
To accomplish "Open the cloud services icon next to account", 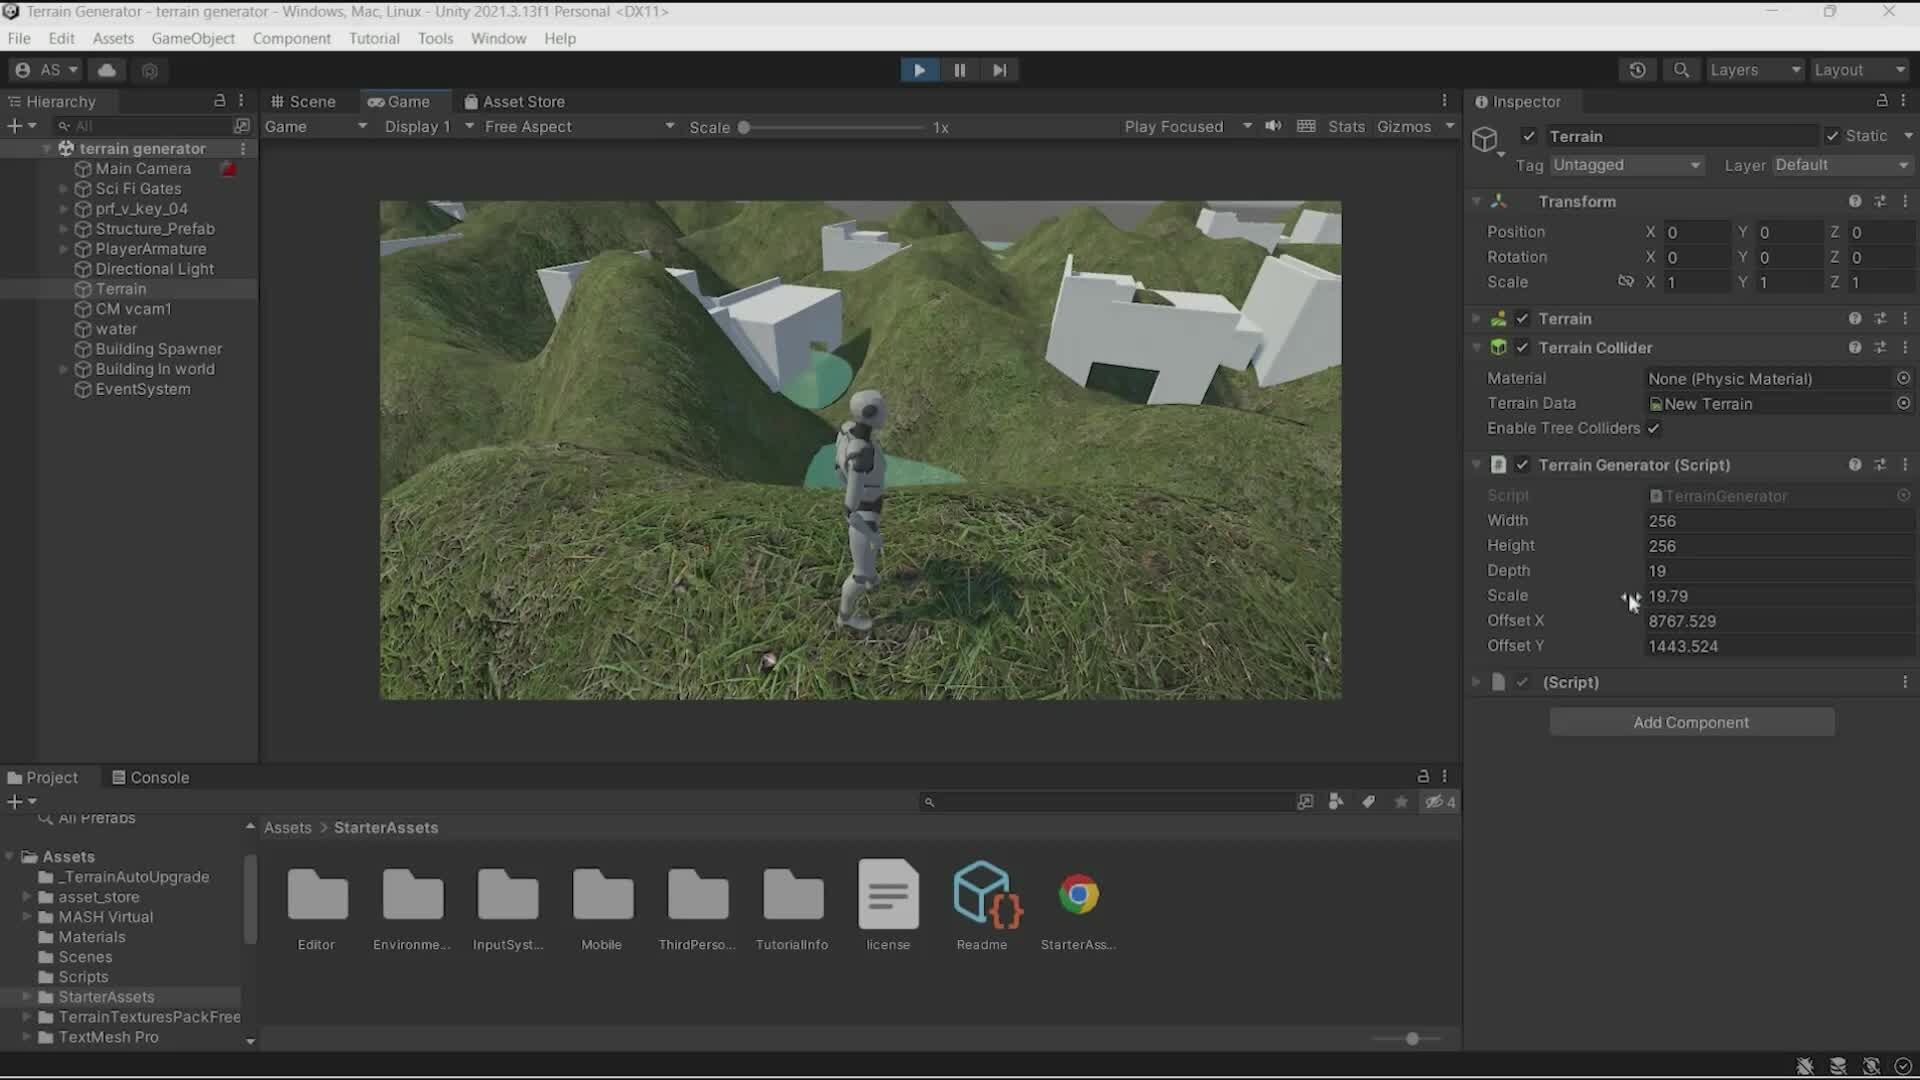I will [x=107, y=70].
